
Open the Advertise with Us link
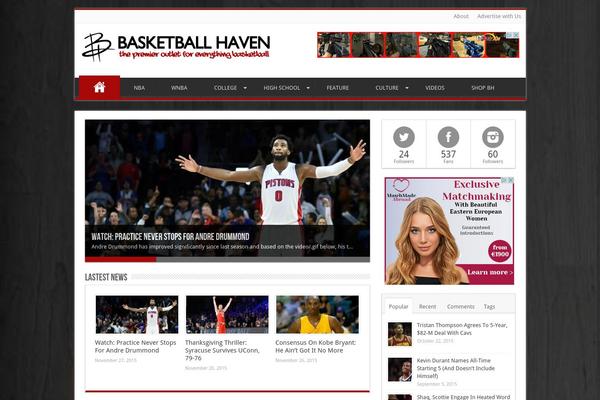click(499, 16)
